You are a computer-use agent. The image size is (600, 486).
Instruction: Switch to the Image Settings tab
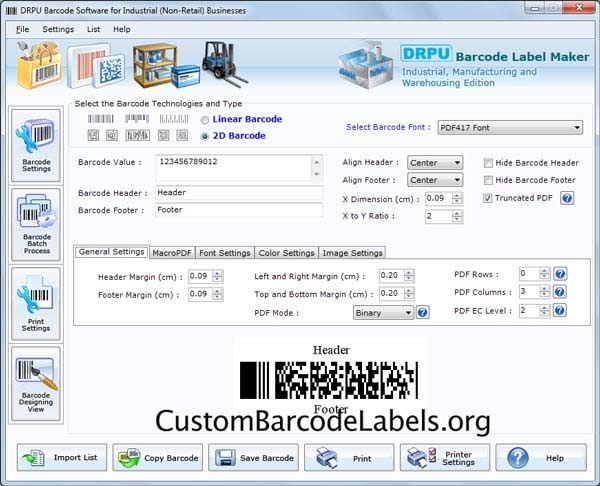(352, 253)
